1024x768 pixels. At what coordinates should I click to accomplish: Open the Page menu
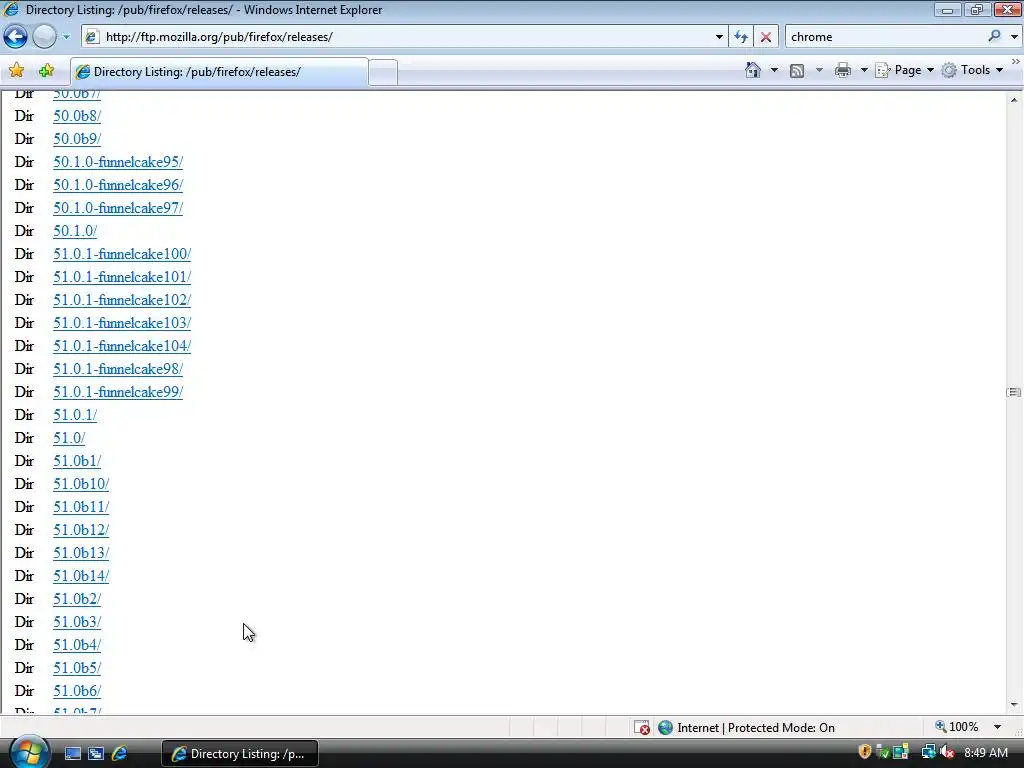[904, 70]
